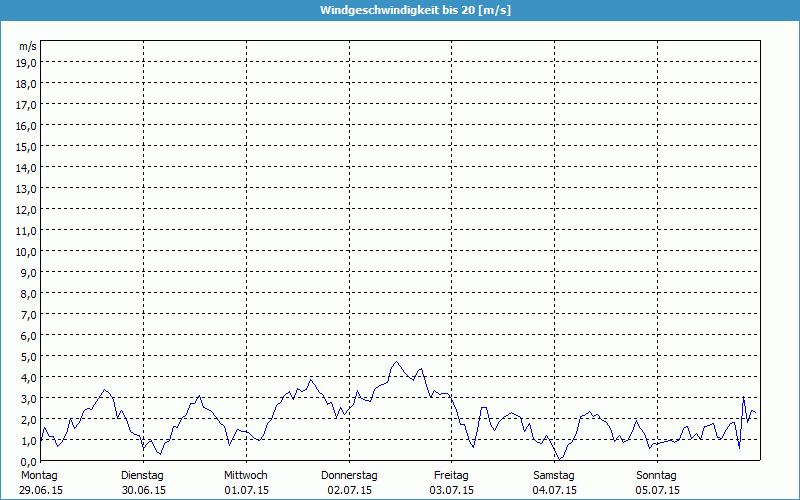Select the Dienstag day label
The width and height of the screenshot is (800, 500).
tap(142, 476)
